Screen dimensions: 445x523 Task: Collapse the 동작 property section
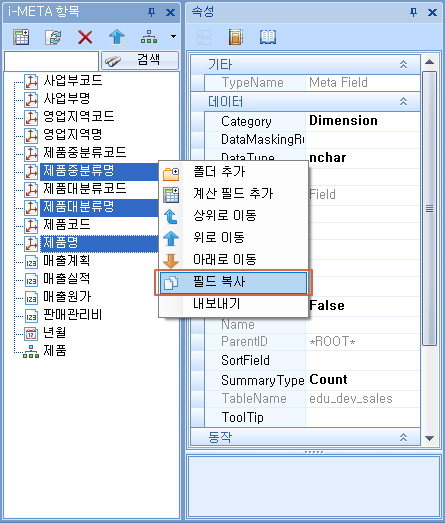[x=403, y=437]
